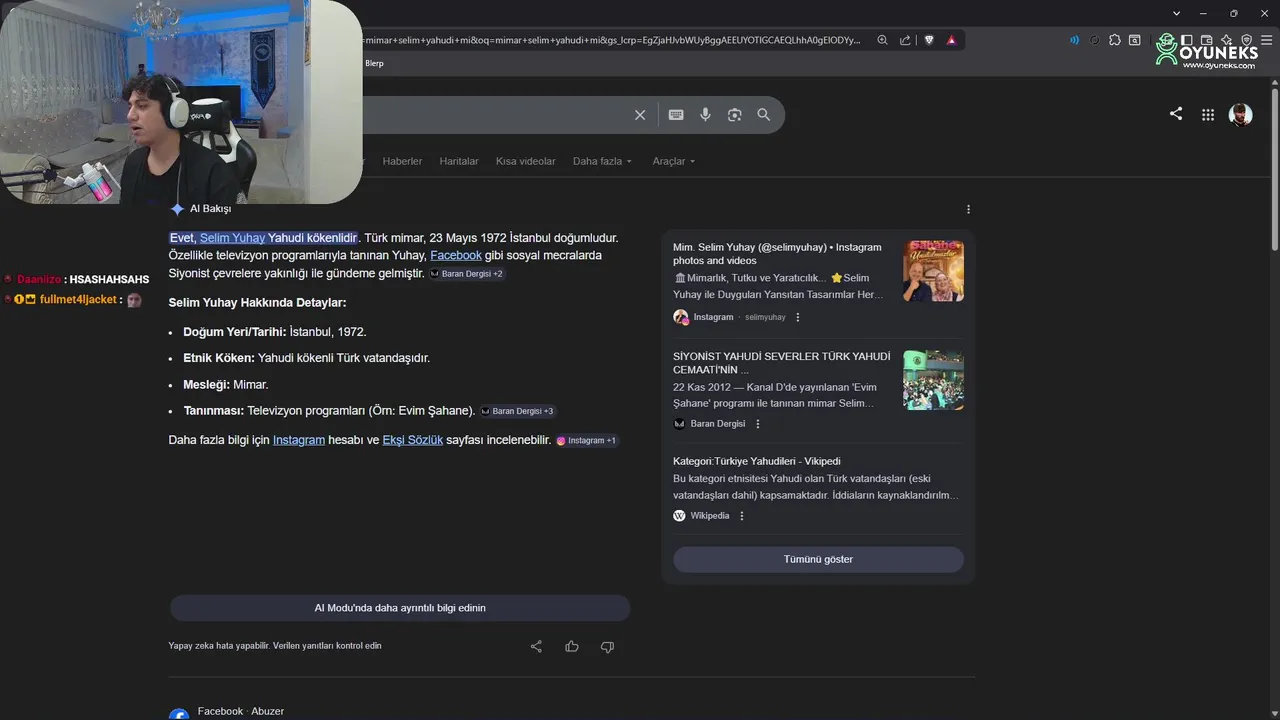Open the Baran Dergisi +3 source chip

click(517, 411)
